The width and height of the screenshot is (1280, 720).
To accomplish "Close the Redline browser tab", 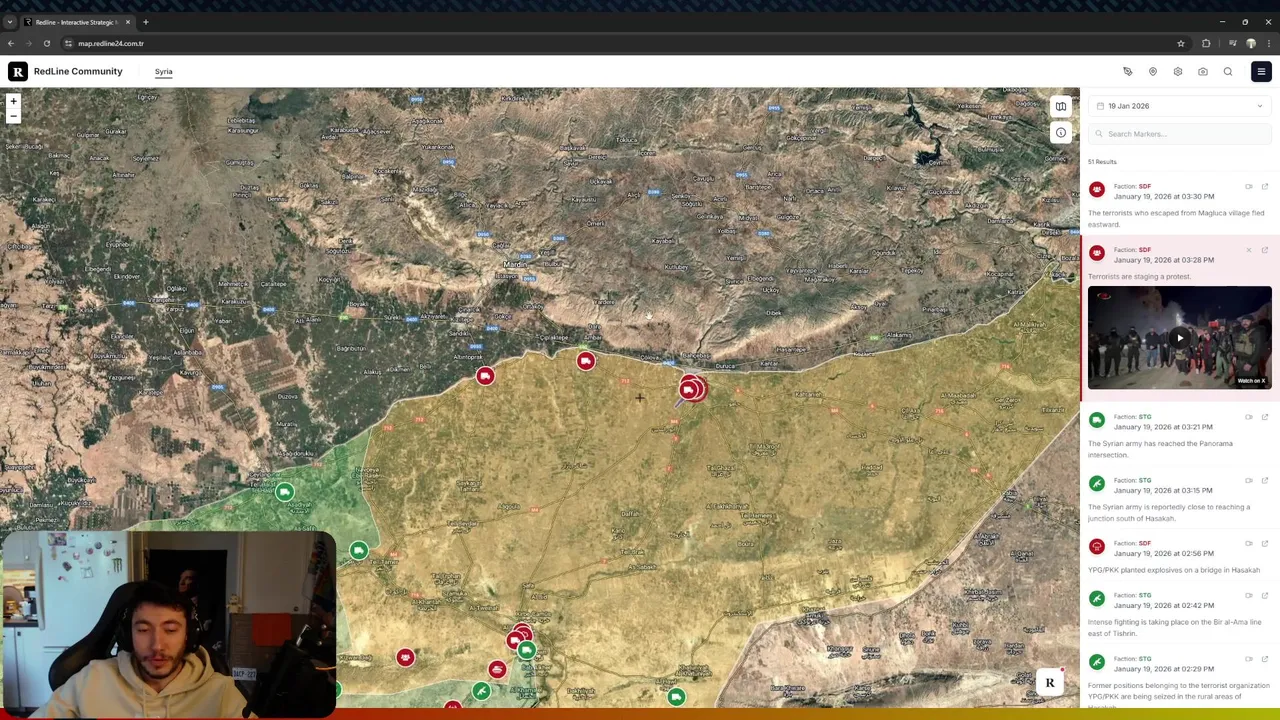I will click(127, 22).
